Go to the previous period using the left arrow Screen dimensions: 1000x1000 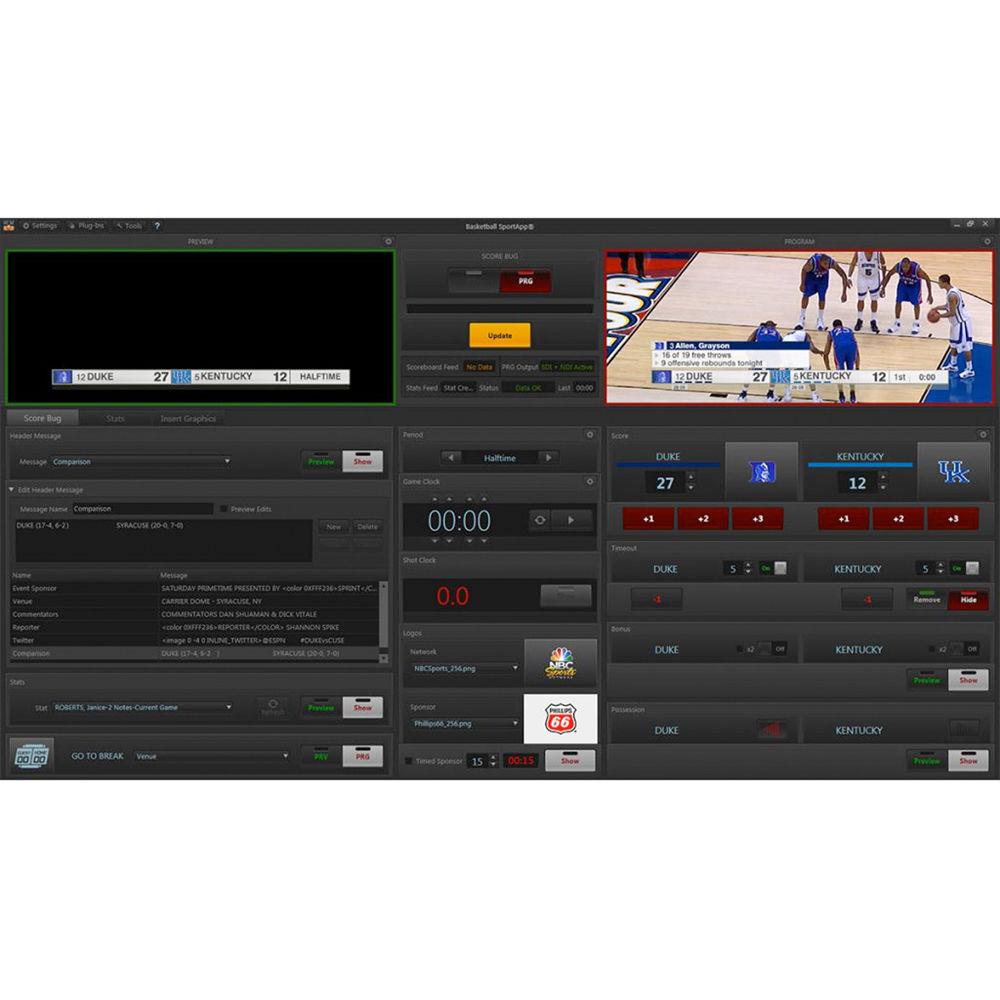tap(453, 458)
